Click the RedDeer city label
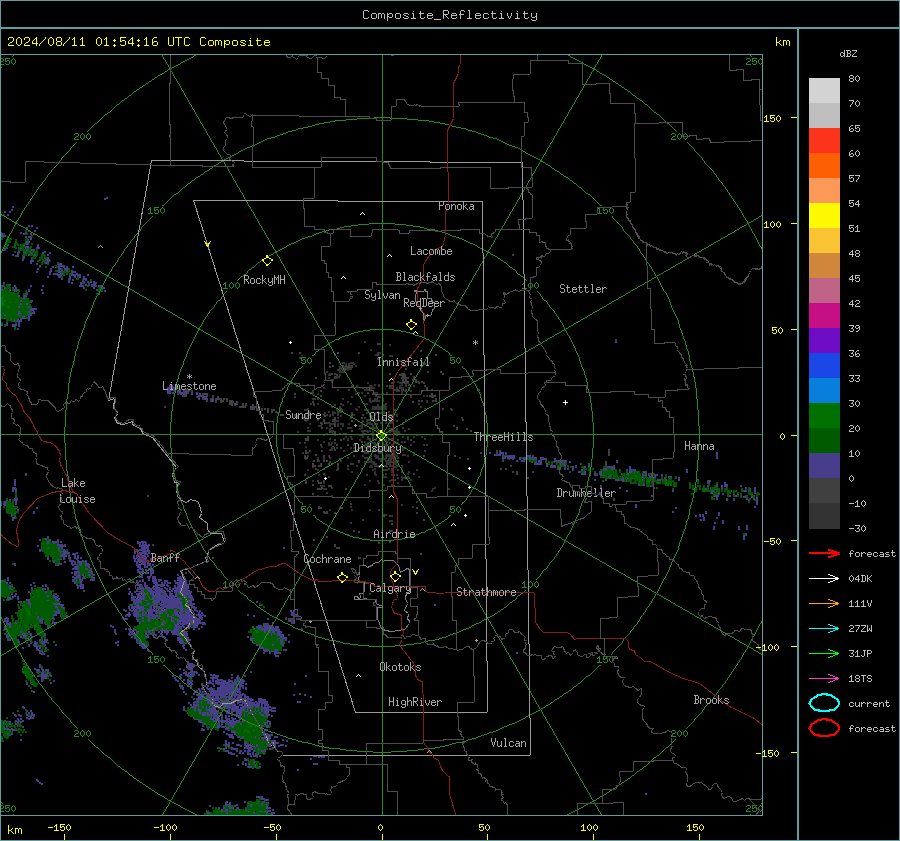This screenshot has width=900, height=841. point(424,303)
